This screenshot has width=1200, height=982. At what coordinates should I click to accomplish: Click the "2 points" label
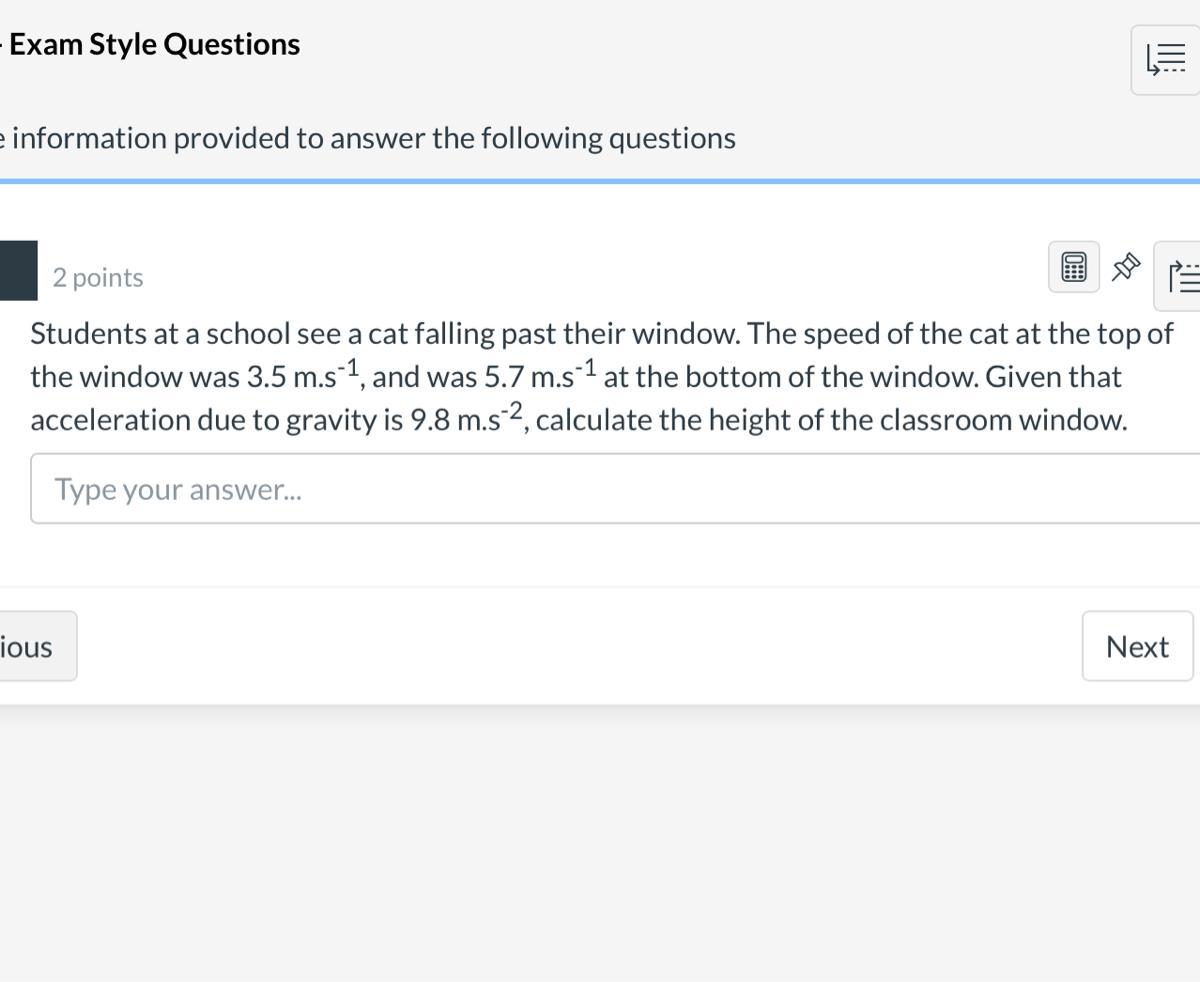pyautogui.click(x=98, y=278)
